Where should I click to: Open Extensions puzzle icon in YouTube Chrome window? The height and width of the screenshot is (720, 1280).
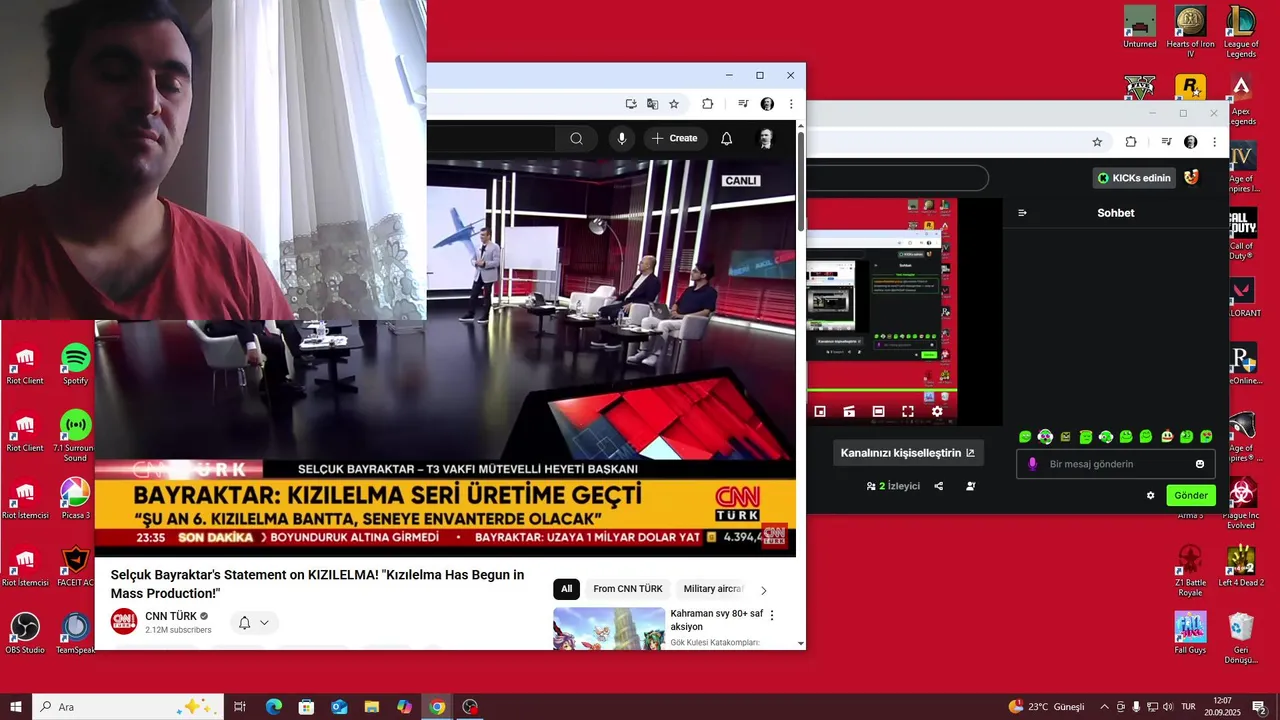coord(708,104)
